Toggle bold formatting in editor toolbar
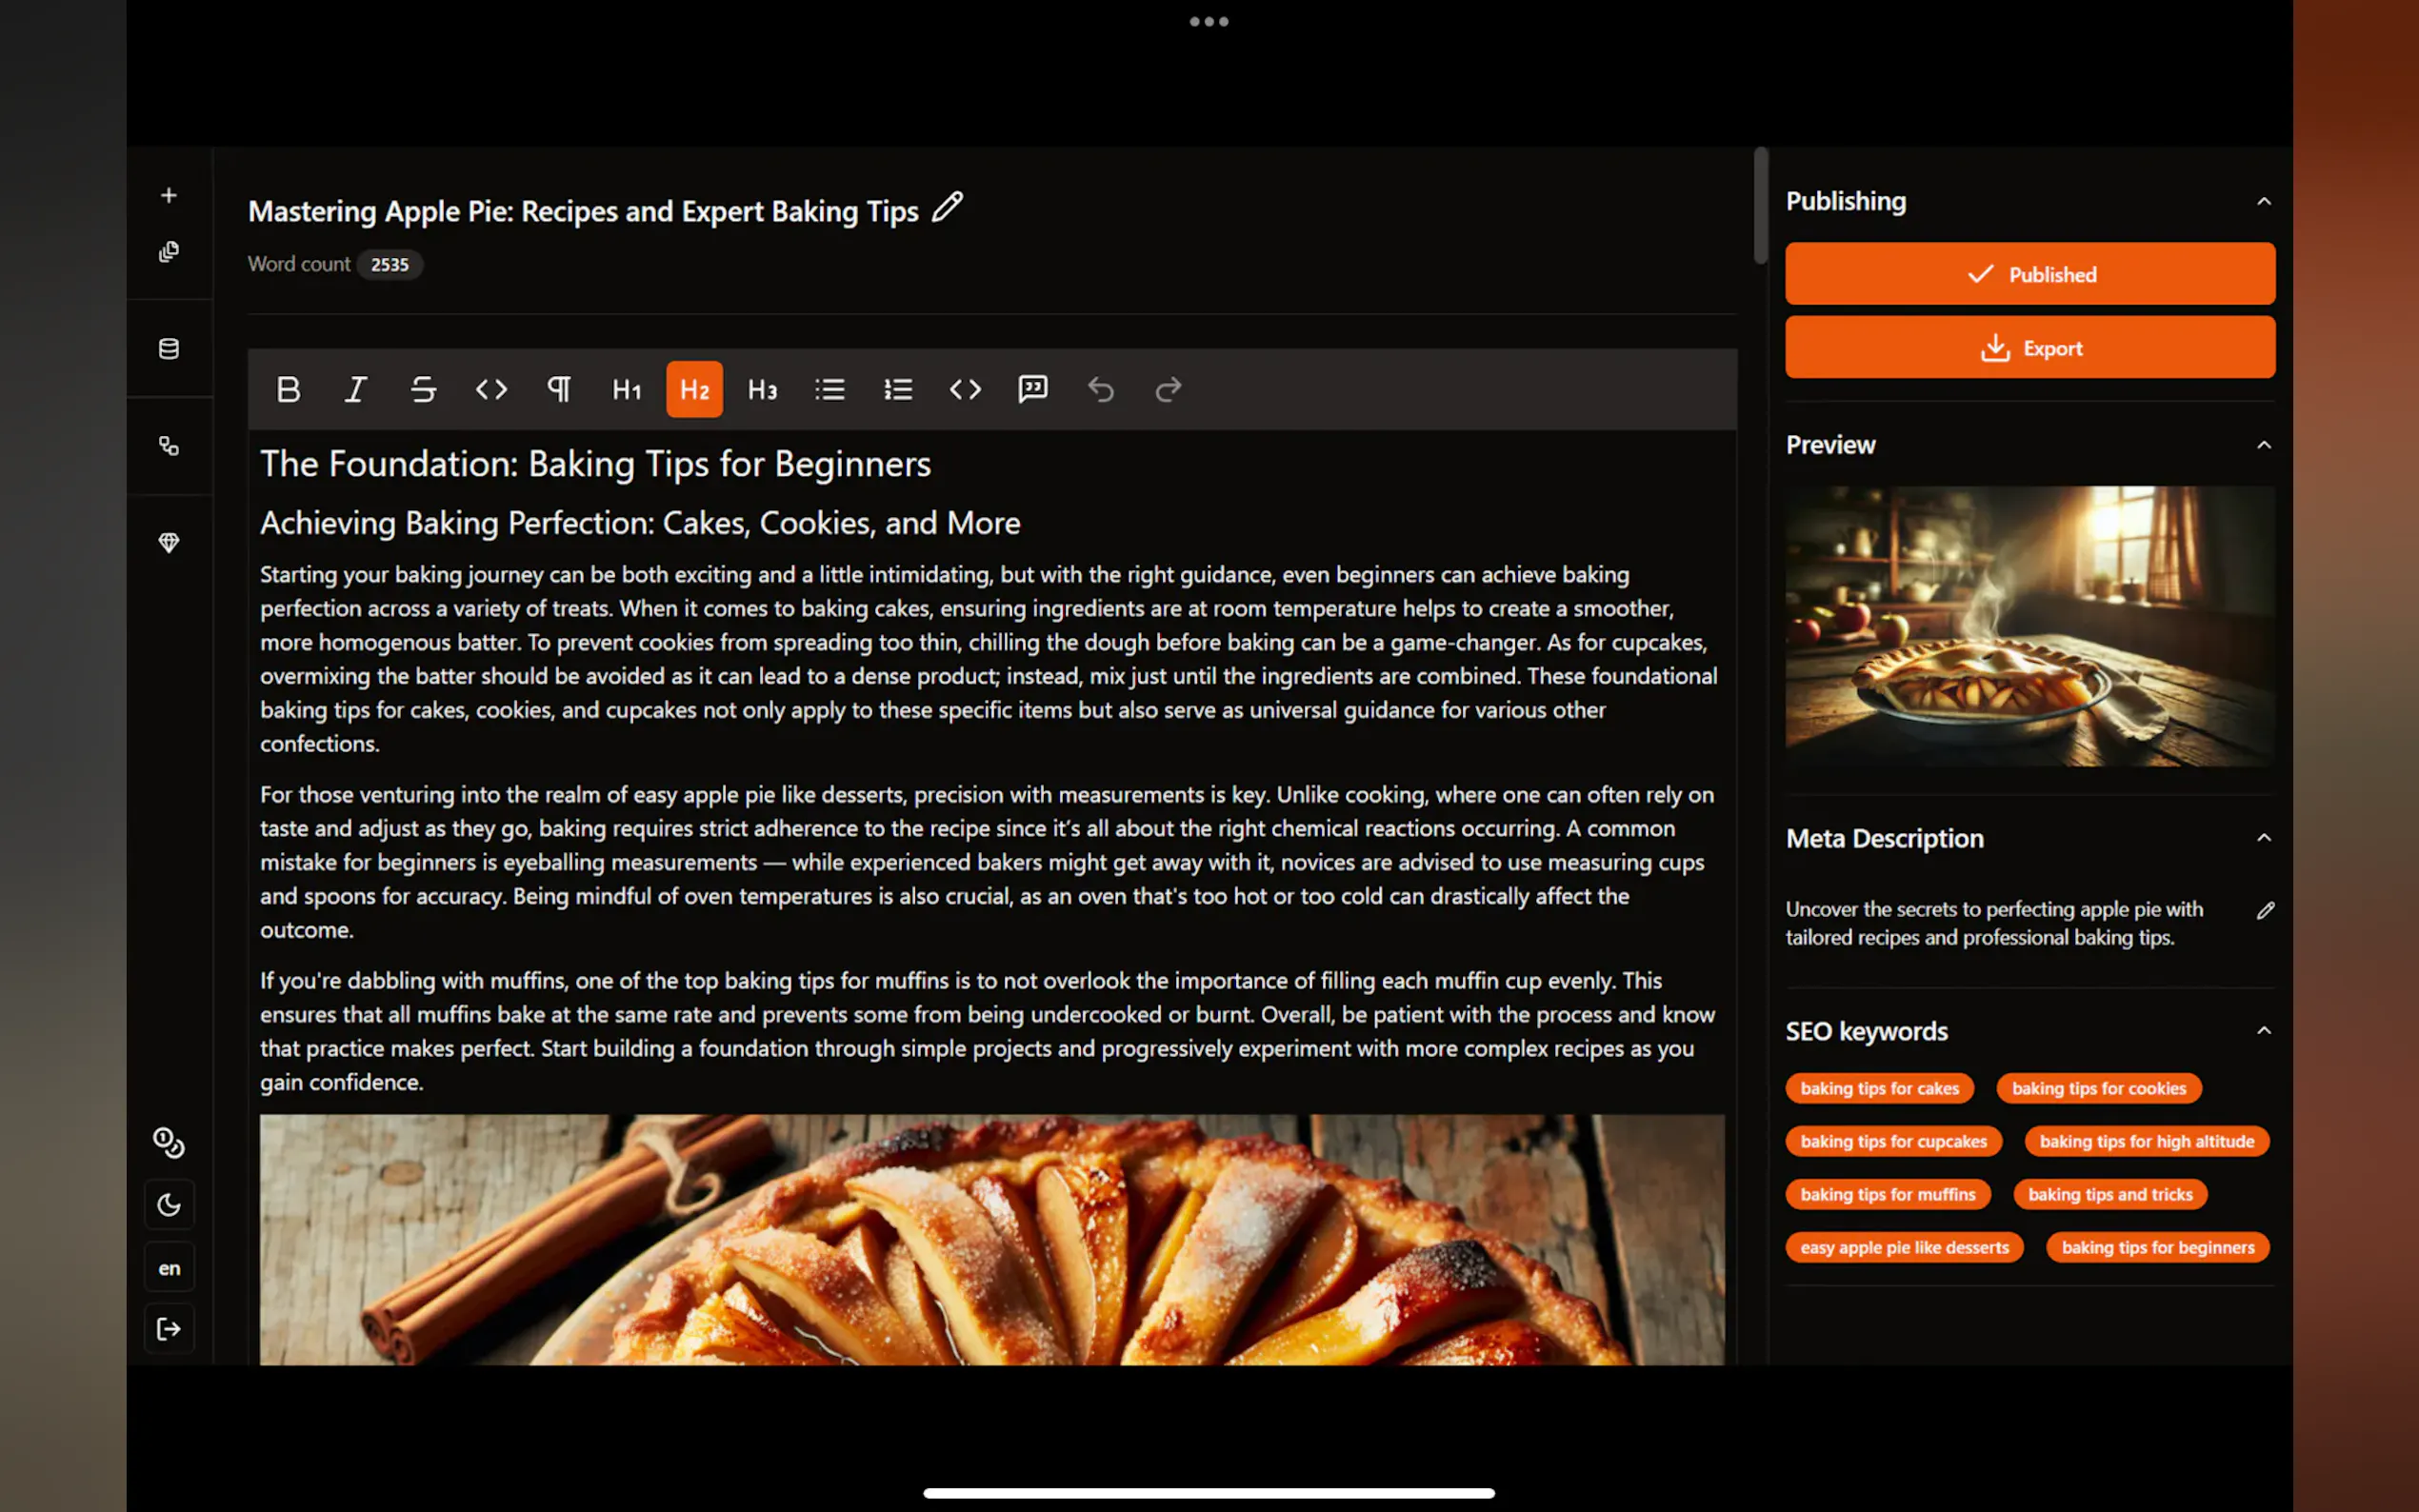This screenshot has width=2419, height=1512. tap(288, 389)
